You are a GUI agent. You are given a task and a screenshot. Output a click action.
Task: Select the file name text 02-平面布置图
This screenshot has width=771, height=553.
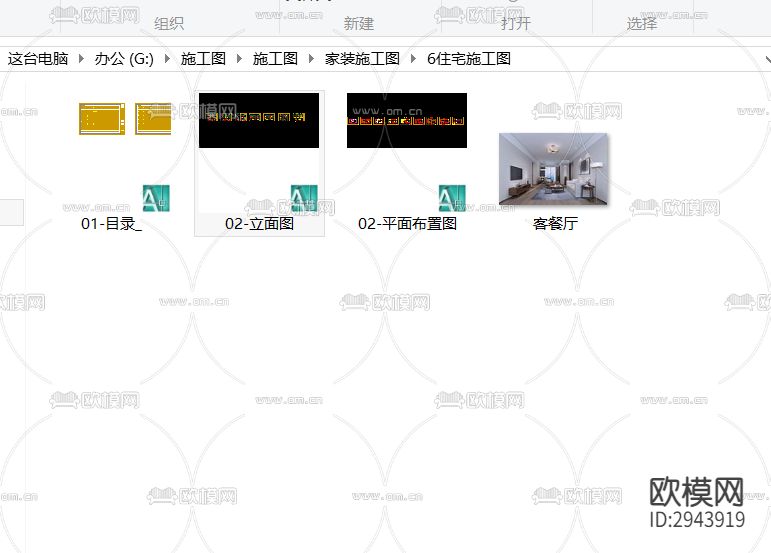[x=407, y=224]
